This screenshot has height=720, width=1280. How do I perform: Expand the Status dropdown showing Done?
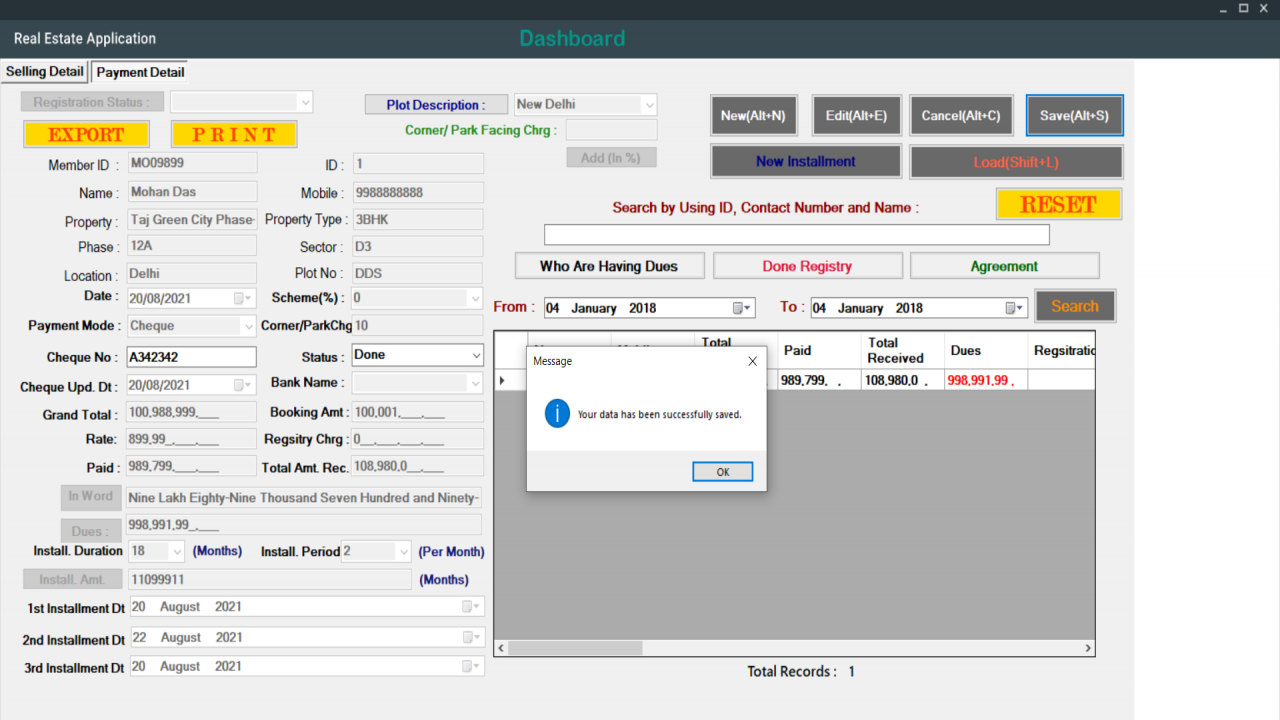pyautogui.click(x=476, y=355)
